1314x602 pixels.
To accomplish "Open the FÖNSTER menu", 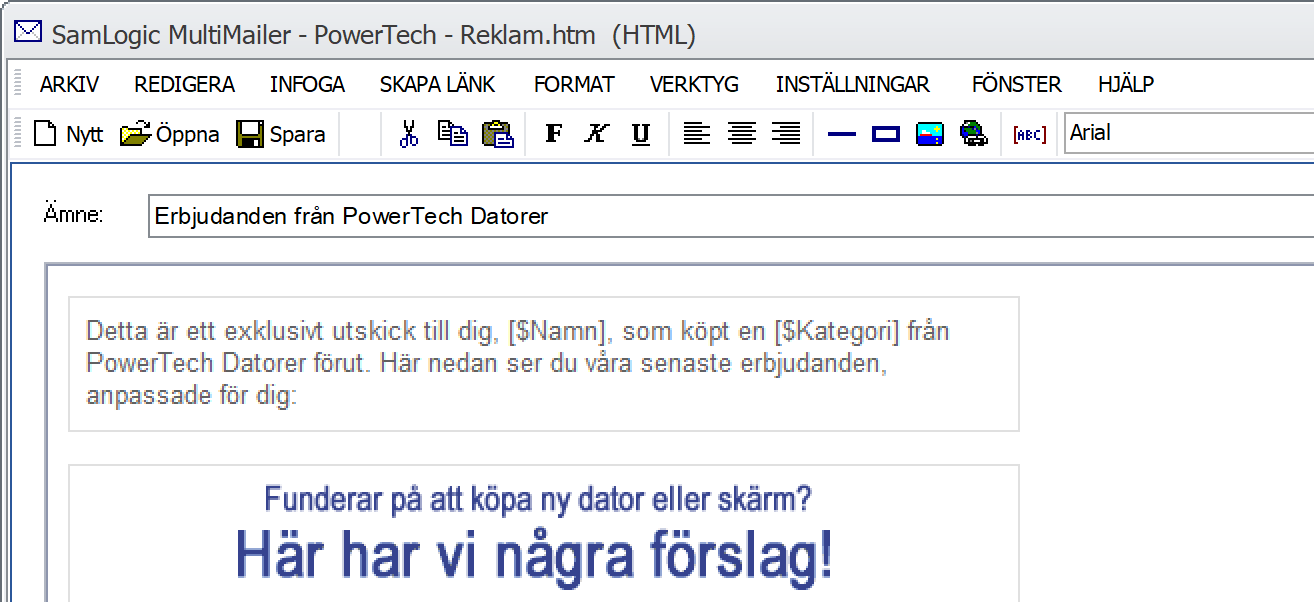I will [1017, 85].
